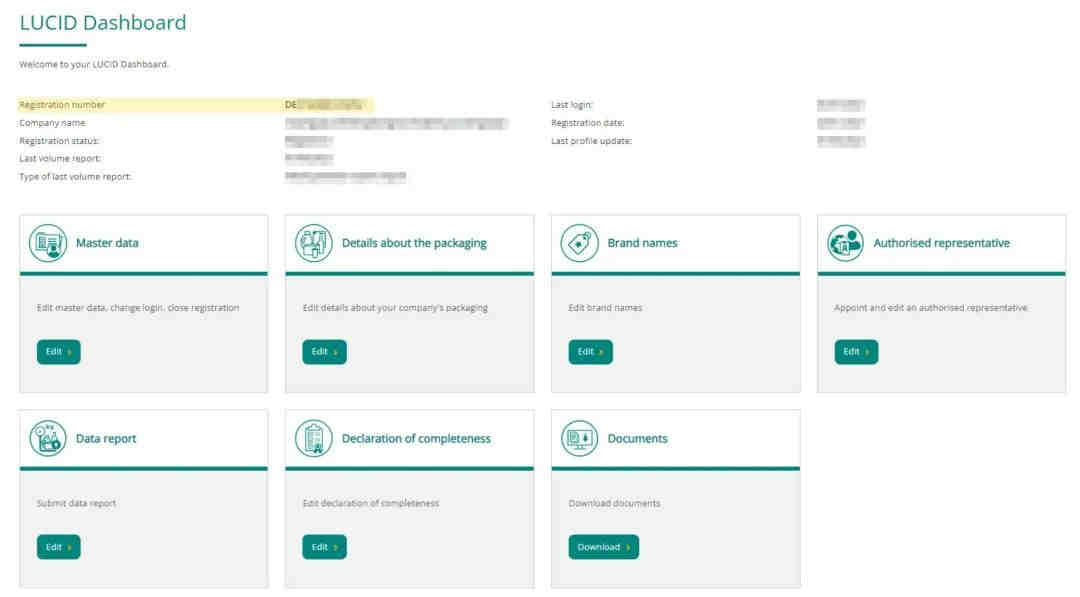Click the Registration date label
This screenshot has width=1080, height=597.
(x=588, y=123)
